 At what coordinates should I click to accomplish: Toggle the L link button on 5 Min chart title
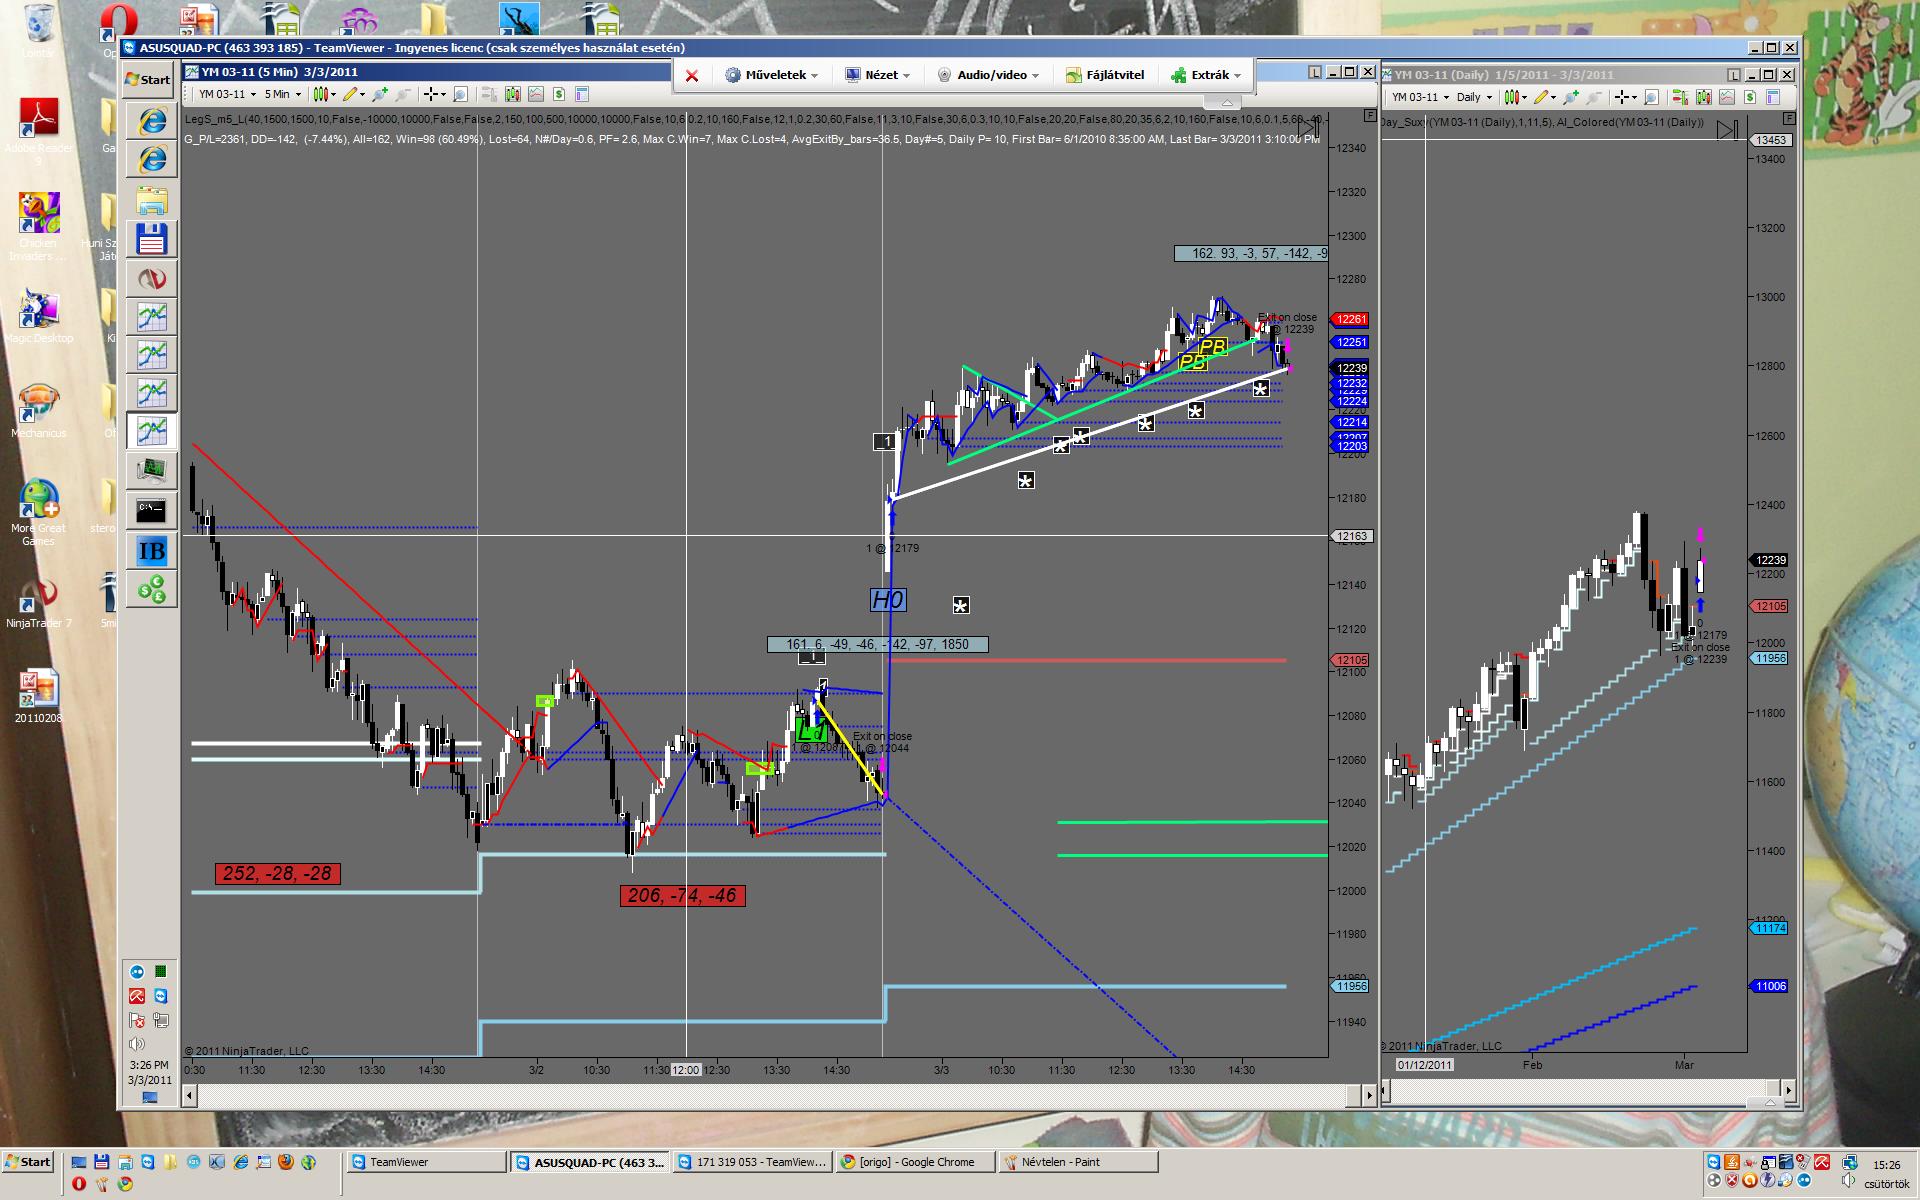pyautogui.click(x=1315, y=72)
